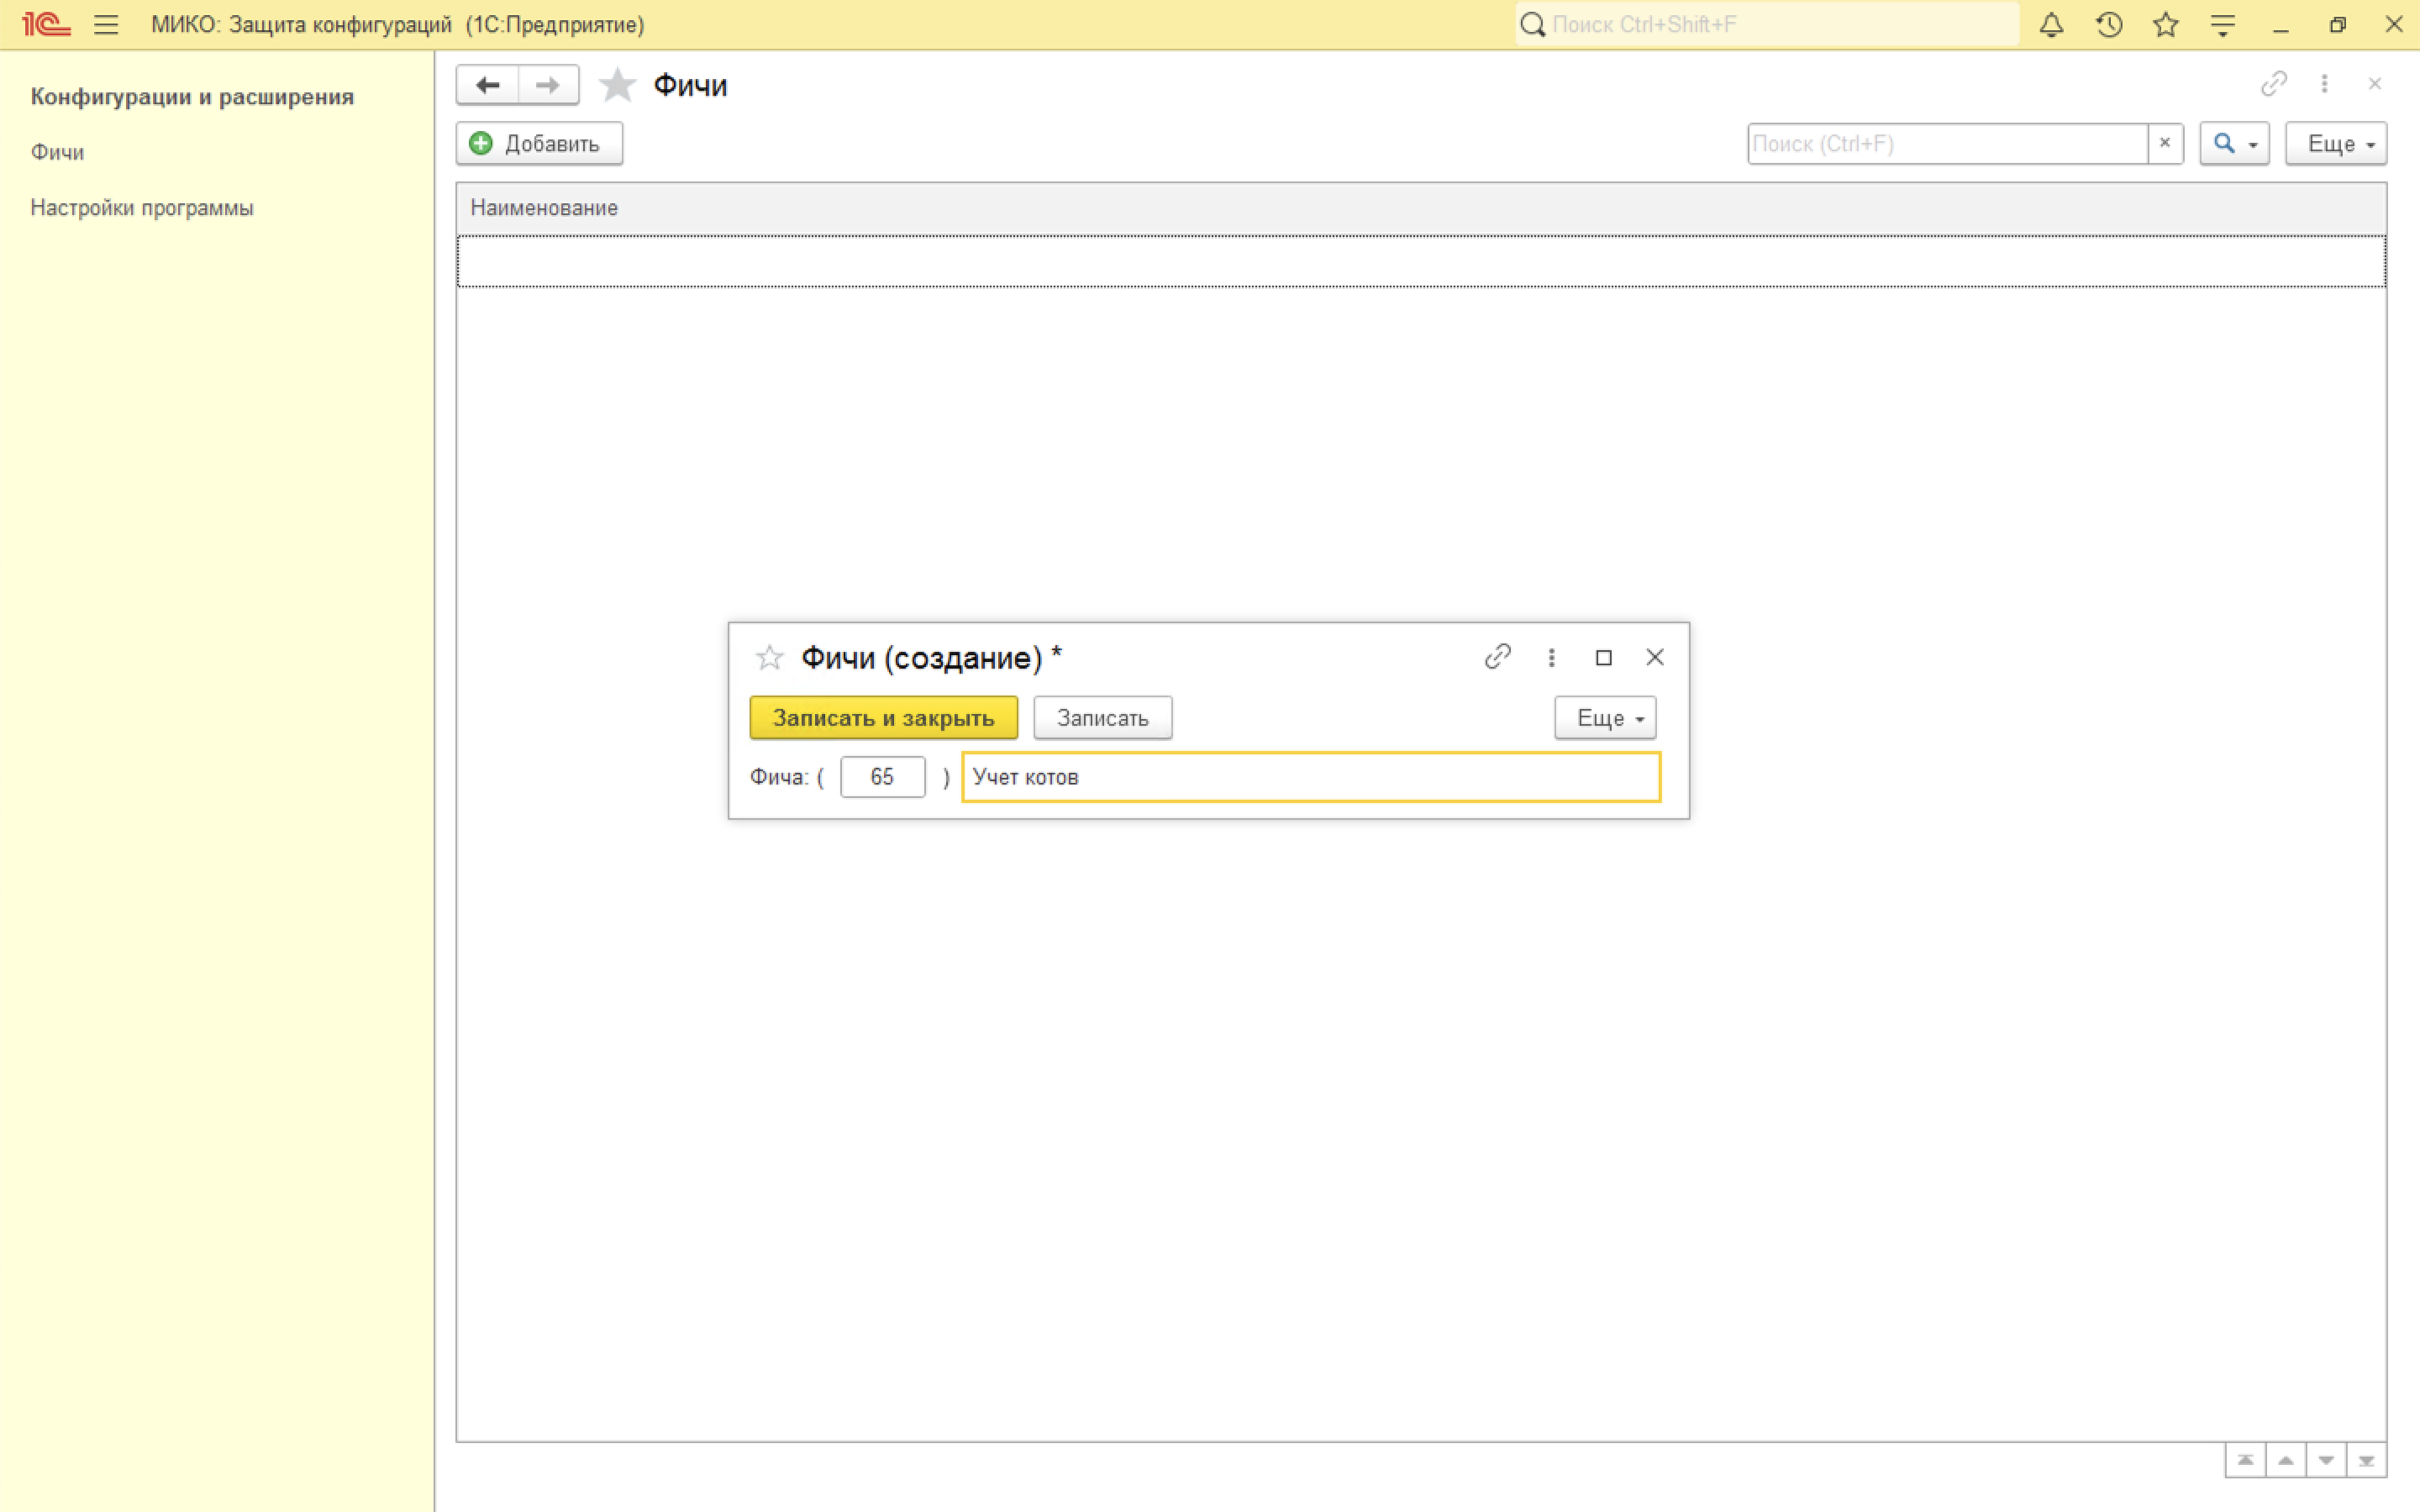Move up one page in list
Viewport: 2420px width, 1512px height.
pos(2286,1460)
